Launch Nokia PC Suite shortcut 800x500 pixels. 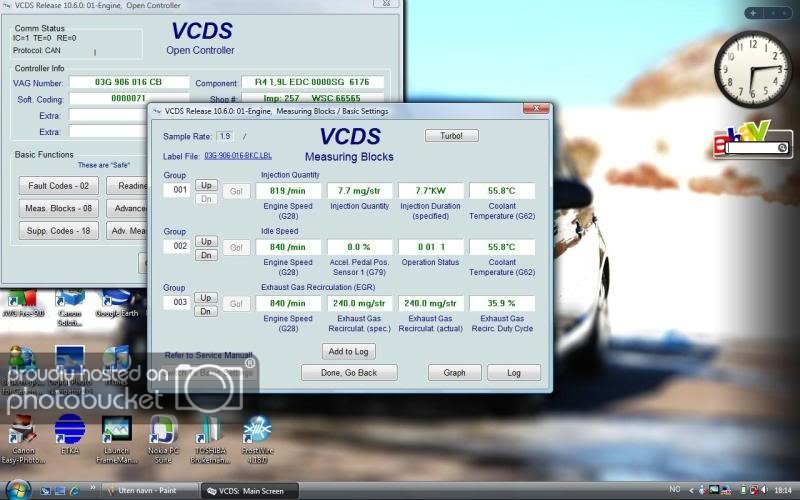163,432
